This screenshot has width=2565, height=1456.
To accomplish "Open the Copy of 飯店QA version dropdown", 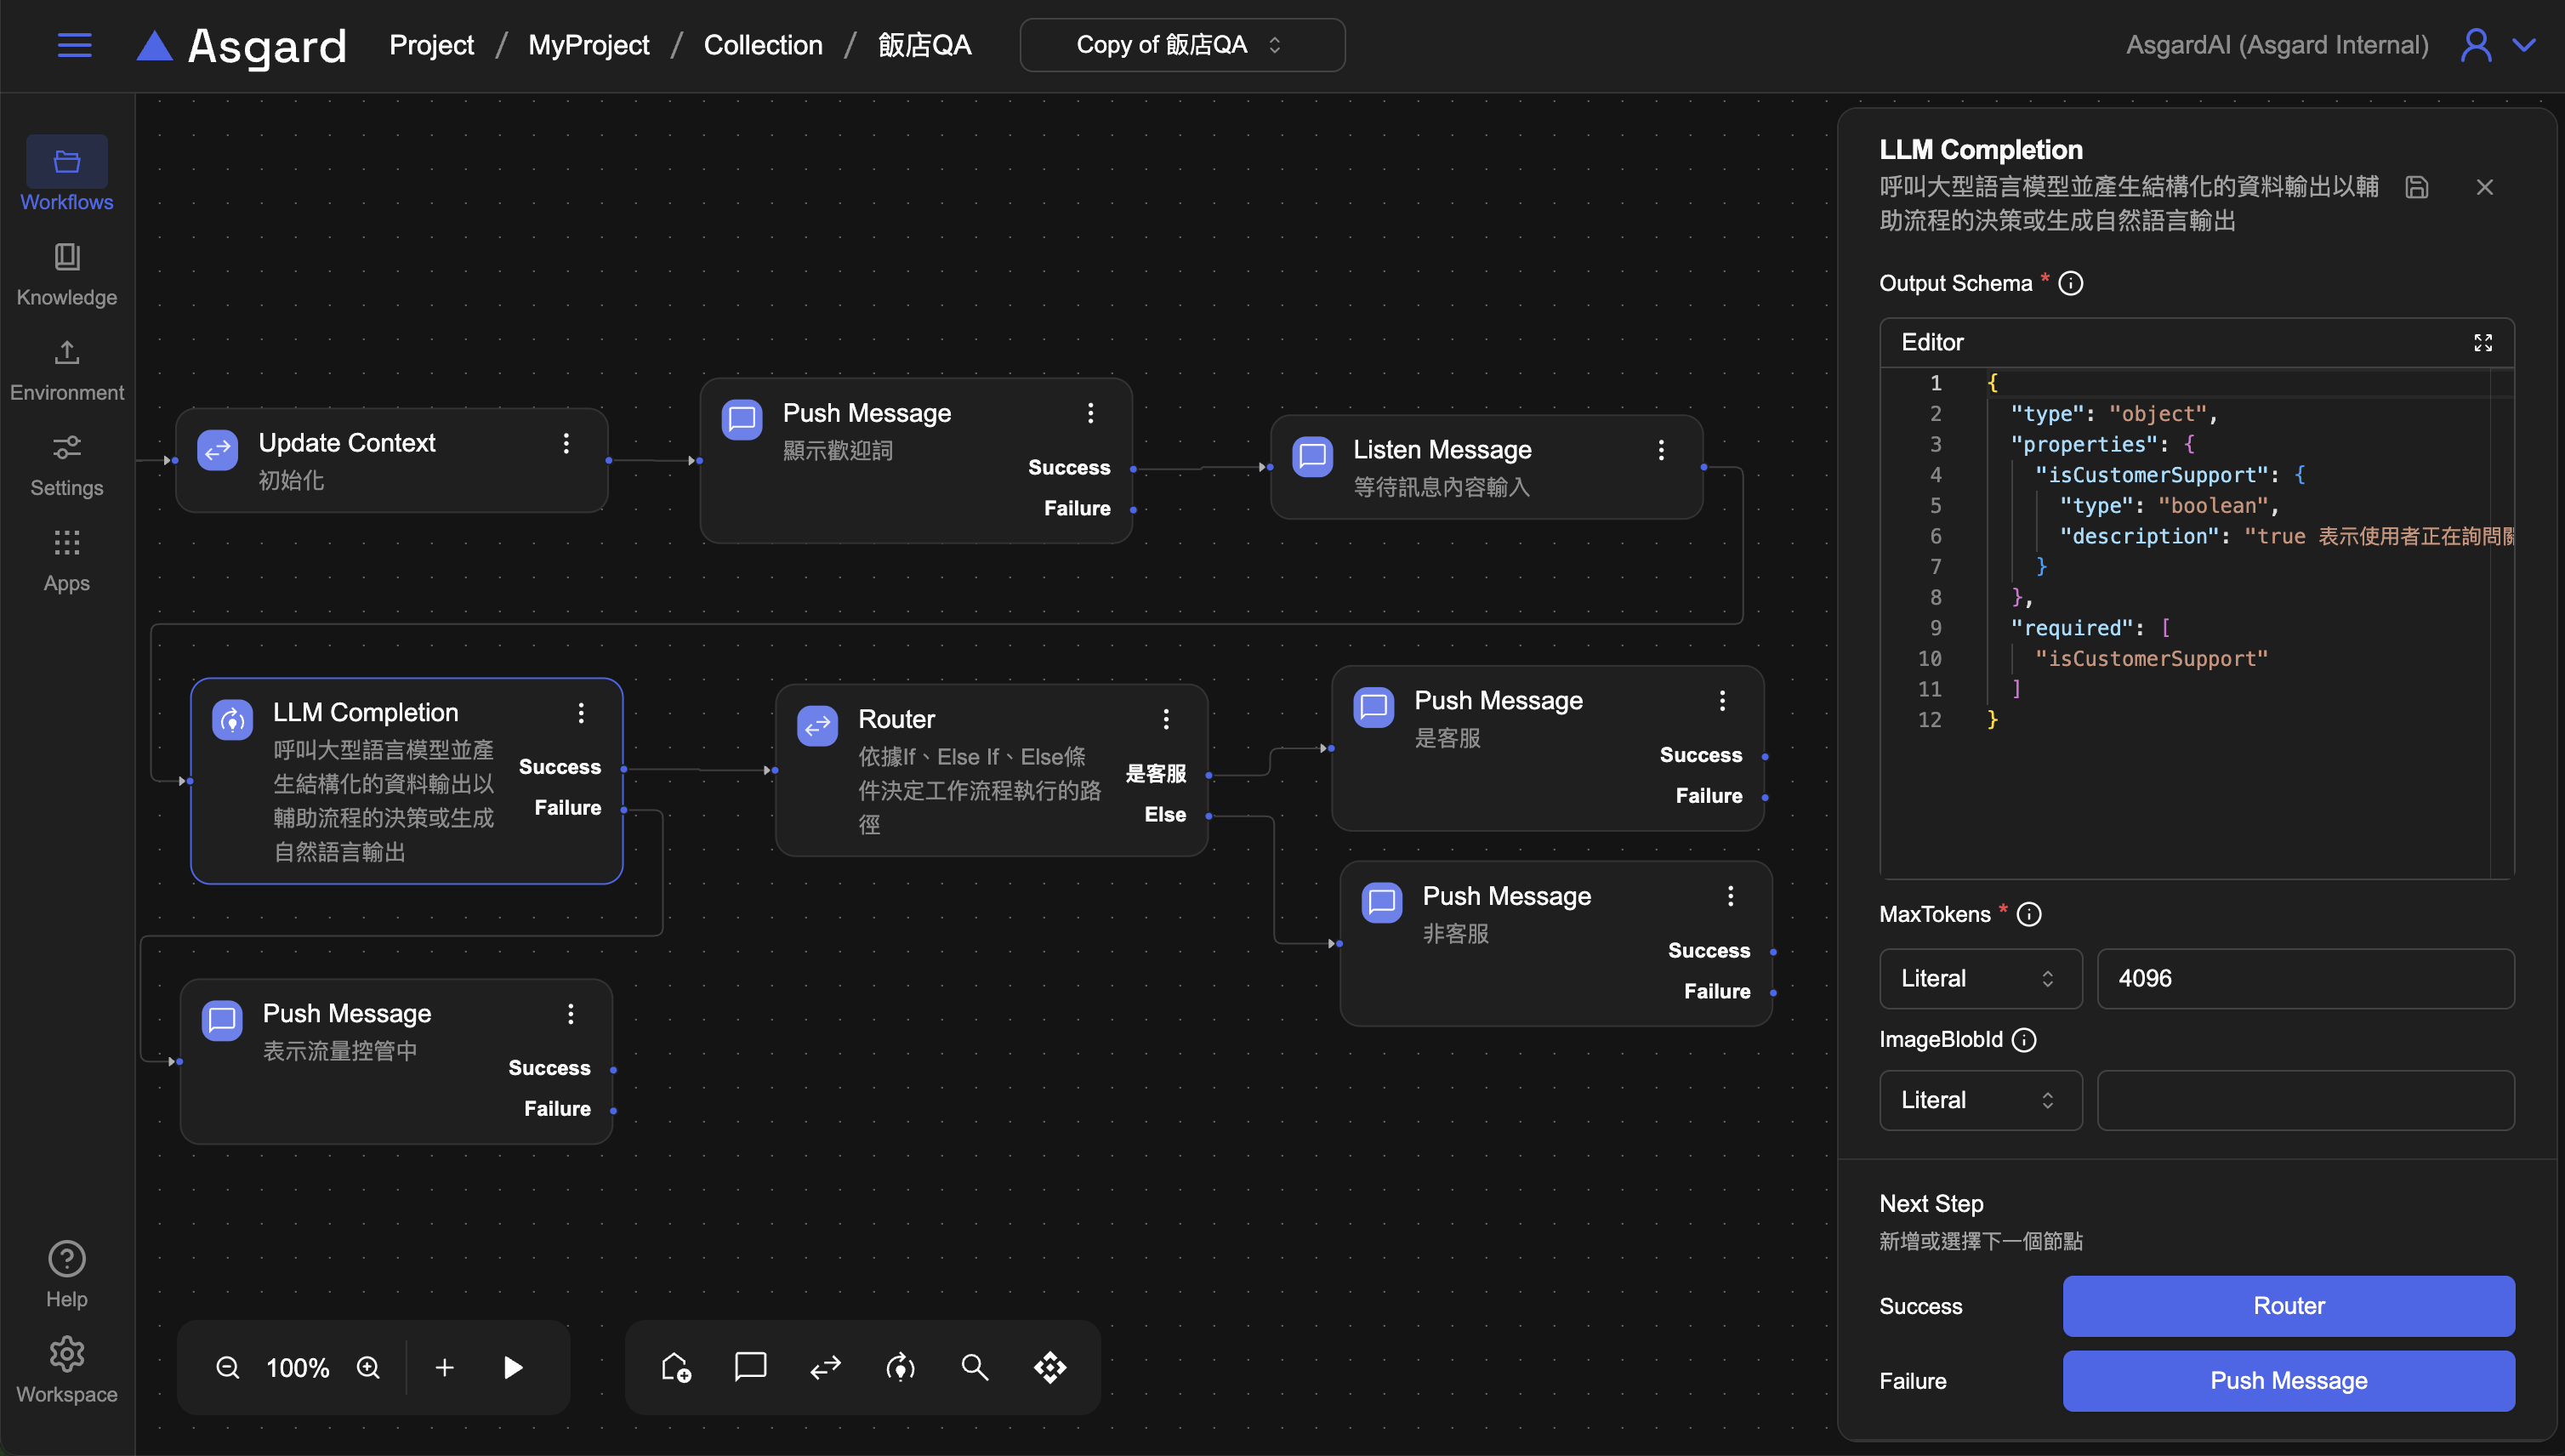I will [x=1181, y=45].
